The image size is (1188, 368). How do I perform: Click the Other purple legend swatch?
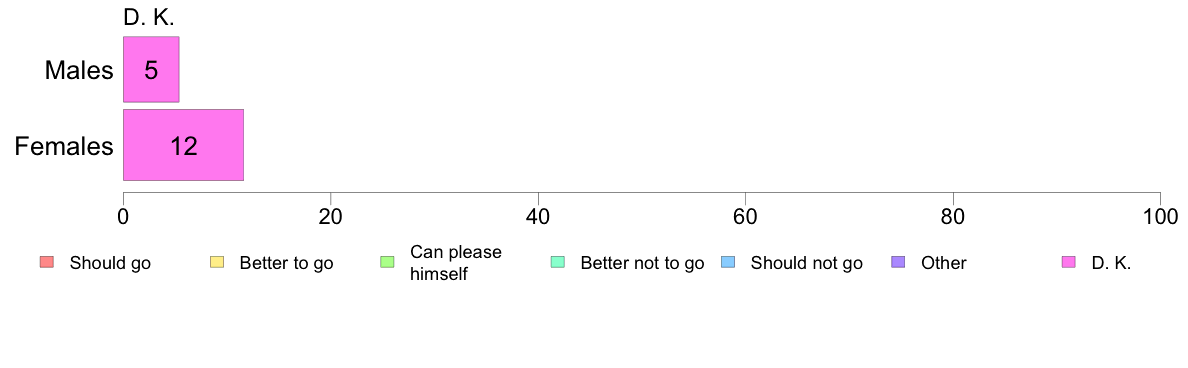pyautogui.click(x=899, y=263)
